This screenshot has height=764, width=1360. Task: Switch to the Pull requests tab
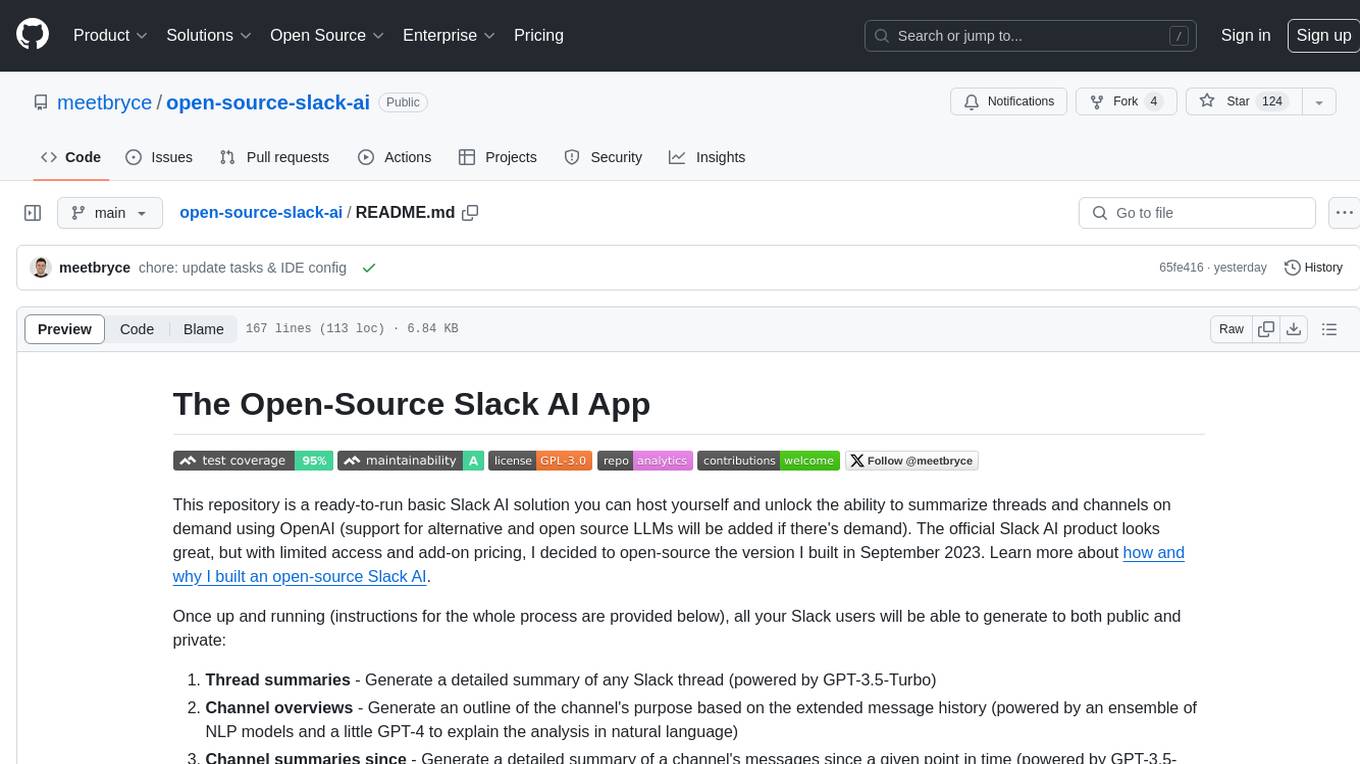274,157
